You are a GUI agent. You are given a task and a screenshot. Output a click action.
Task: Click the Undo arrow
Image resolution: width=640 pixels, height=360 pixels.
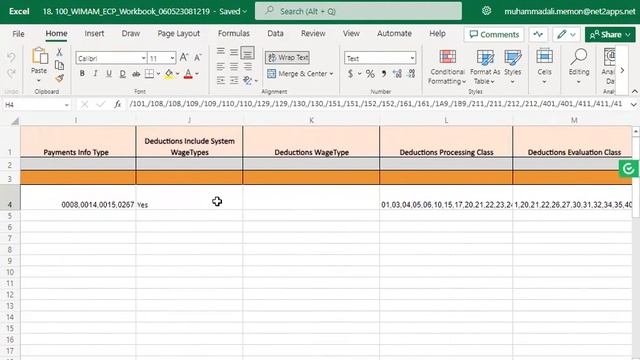11,57
